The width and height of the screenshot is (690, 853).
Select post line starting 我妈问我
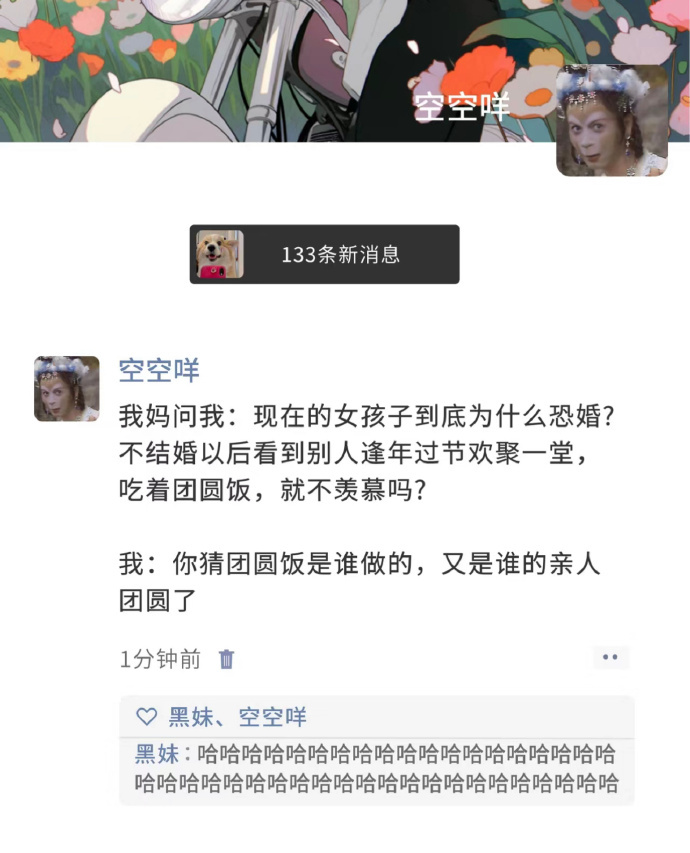point(367,416)
